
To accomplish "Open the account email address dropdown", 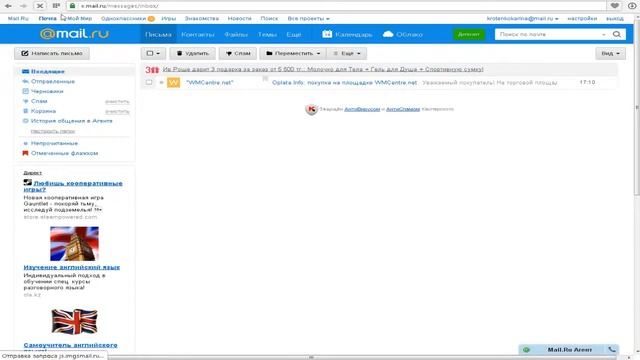I will point(522,18).
